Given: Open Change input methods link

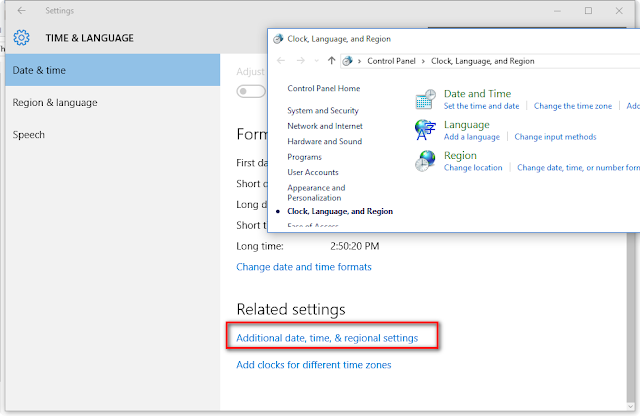Looking at the screenshot, I should [x=555, y=137].
